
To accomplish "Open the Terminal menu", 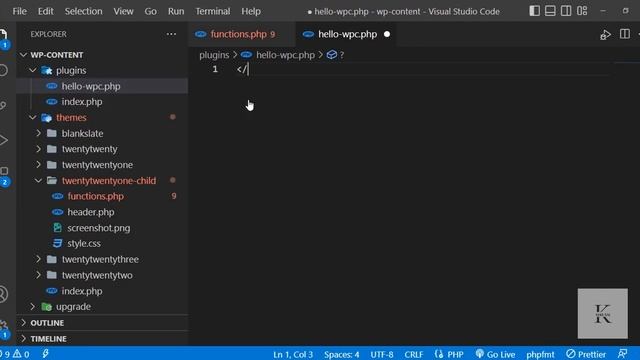I will (213, 11).
